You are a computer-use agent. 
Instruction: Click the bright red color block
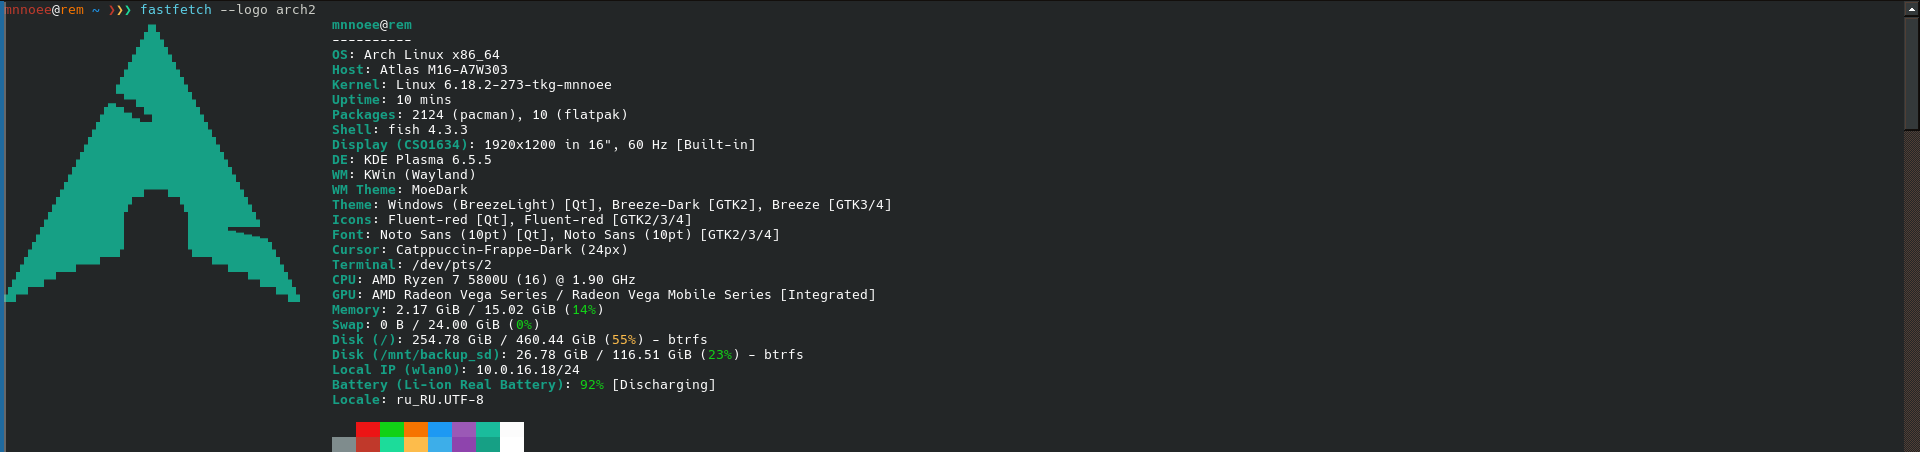click(367, 429)
